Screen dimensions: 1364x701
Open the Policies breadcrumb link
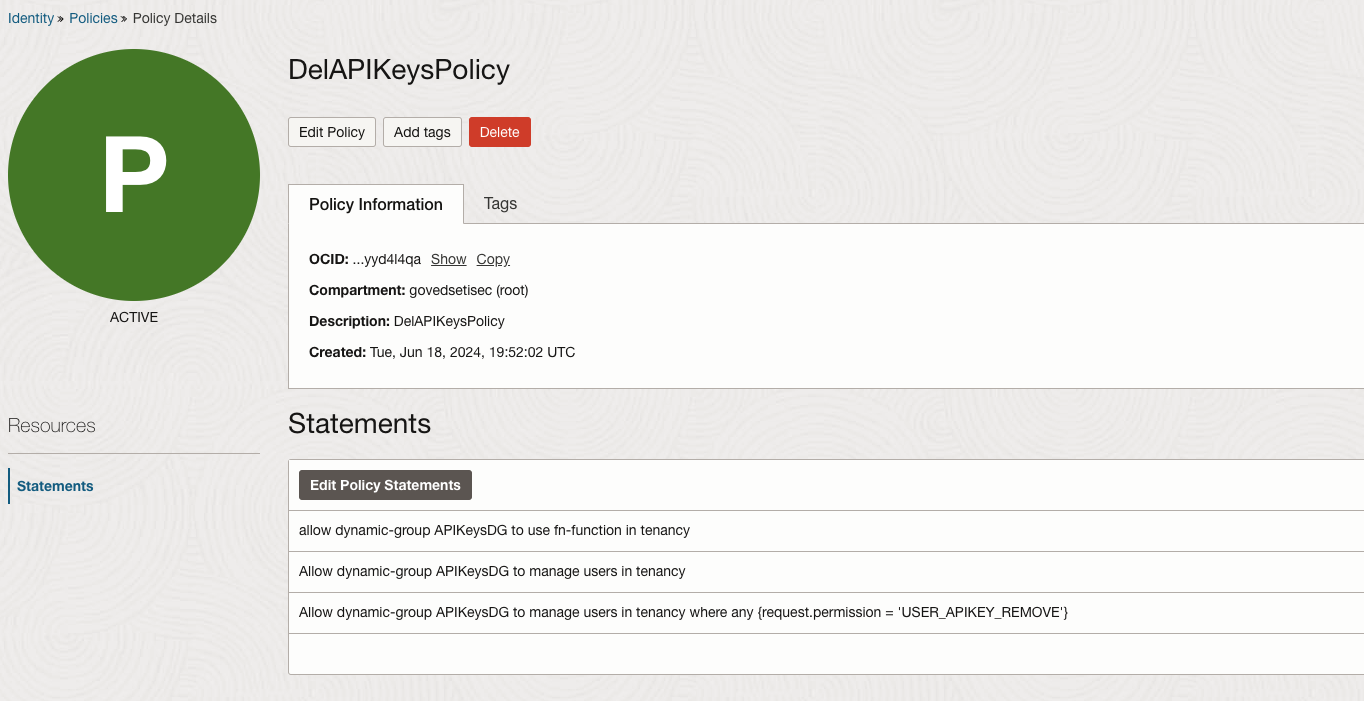(x=93, y=17)
